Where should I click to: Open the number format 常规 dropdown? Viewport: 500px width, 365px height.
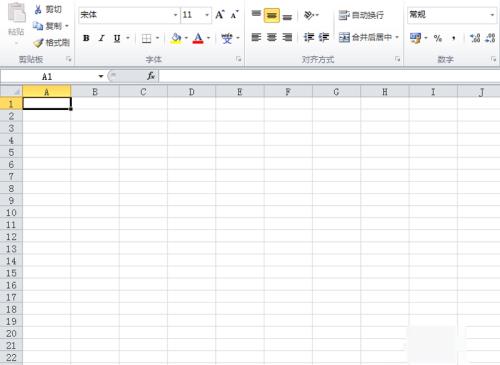click(x=492, y=15)
